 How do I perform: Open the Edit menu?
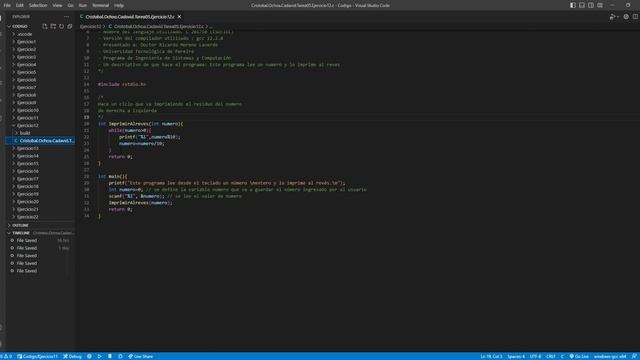click(20, 5)
